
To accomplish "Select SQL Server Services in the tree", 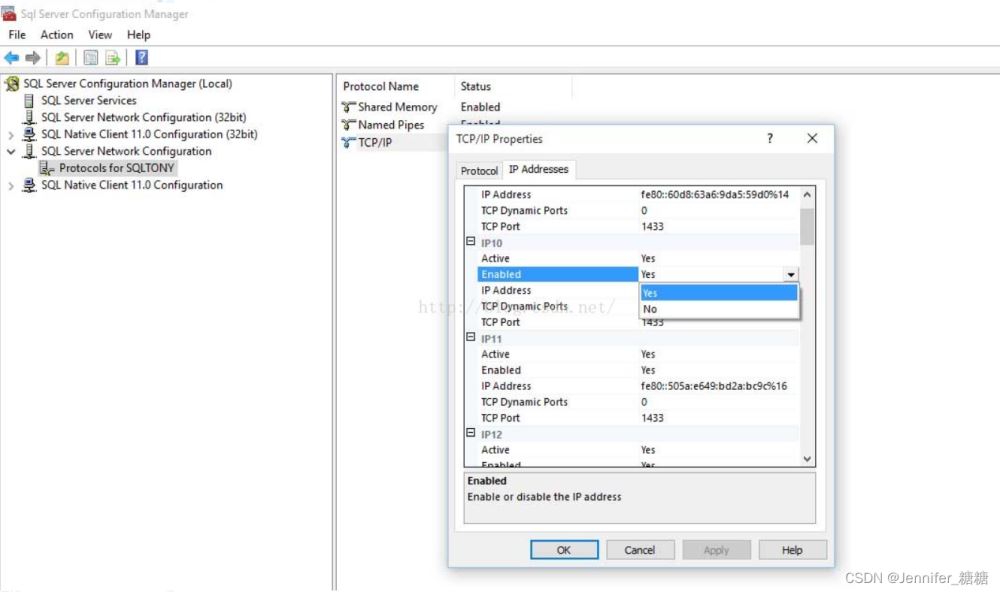I will pos(89,101).
